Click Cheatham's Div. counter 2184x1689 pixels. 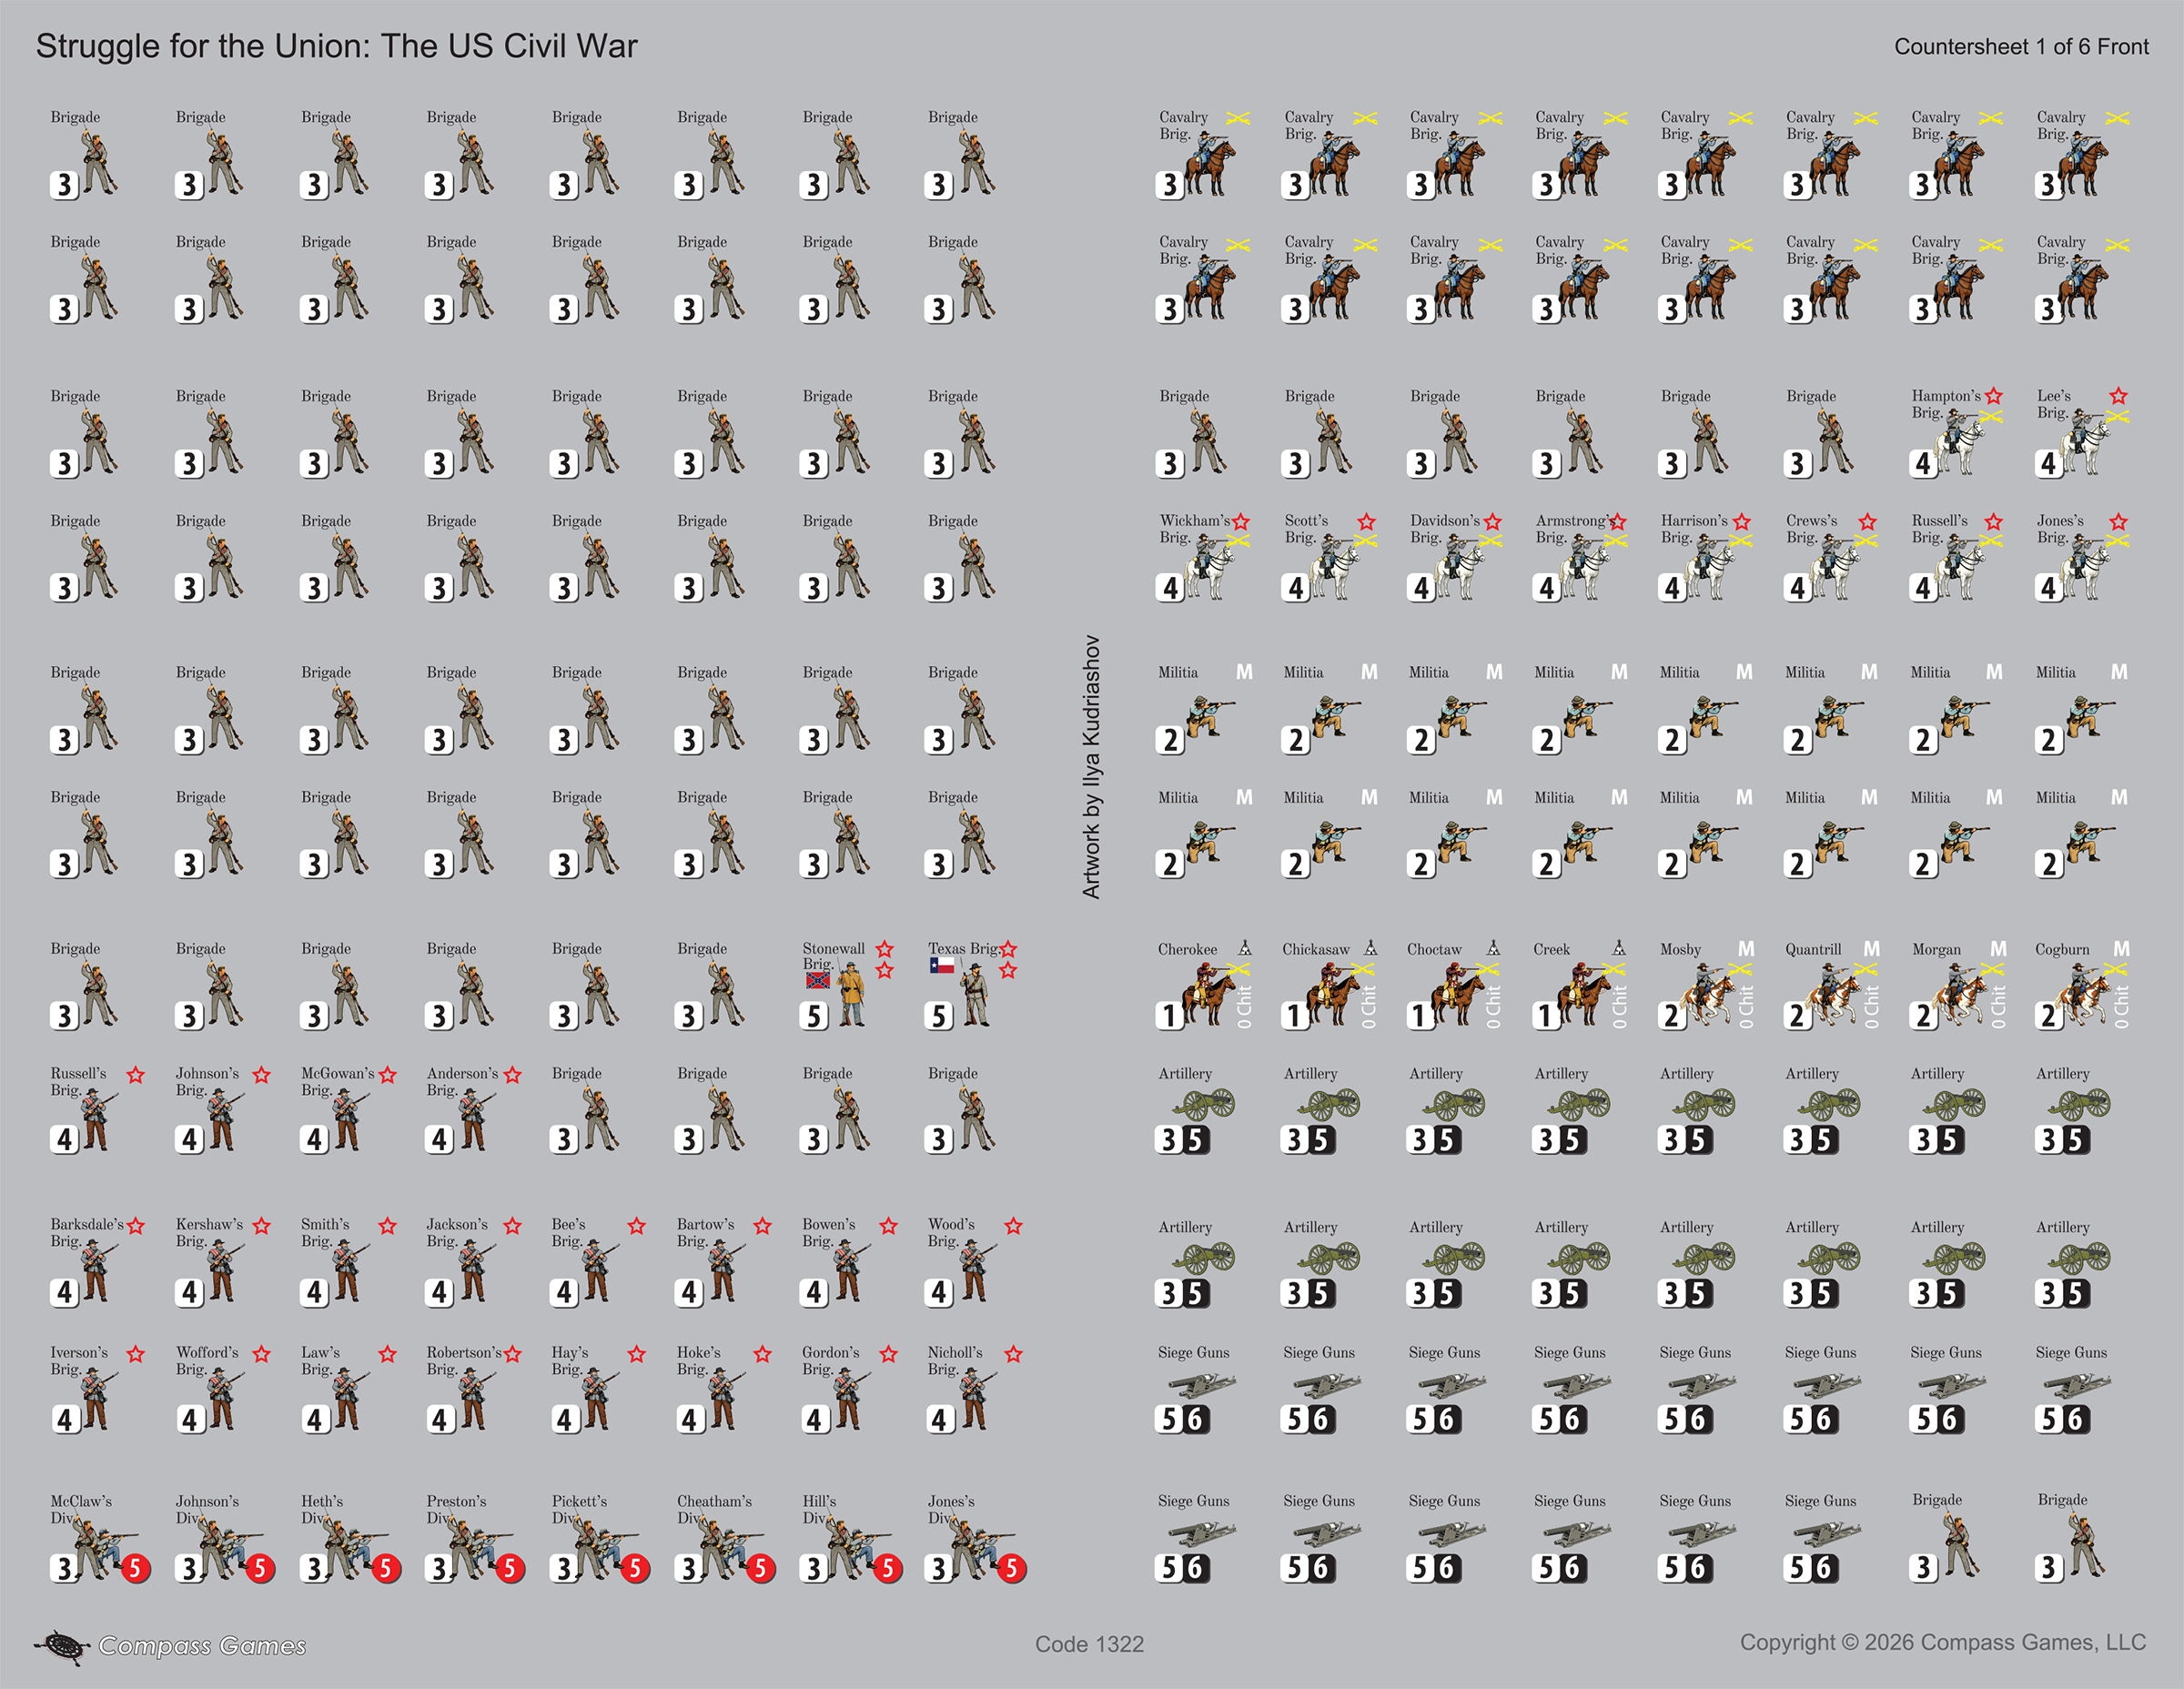click(726, 1538)
